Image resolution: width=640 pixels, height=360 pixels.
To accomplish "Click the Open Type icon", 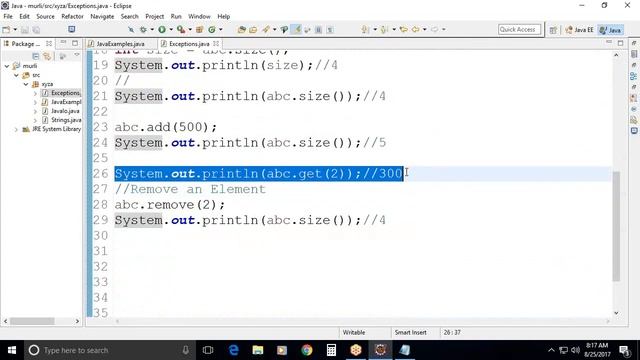I will click(241, 29).
